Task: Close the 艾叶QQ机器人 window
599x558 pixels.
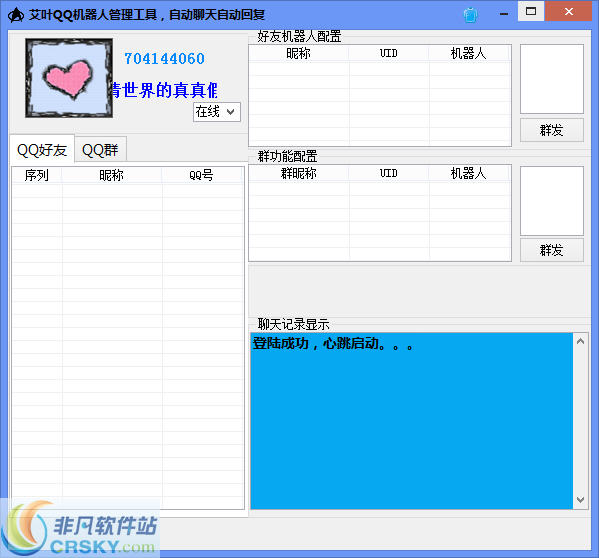Action: click(569, 11)
